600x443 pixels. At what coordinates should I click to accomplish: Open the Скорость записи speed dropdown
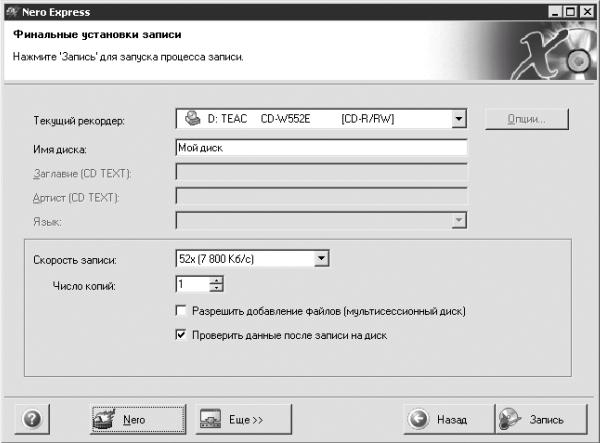[321, 259]
